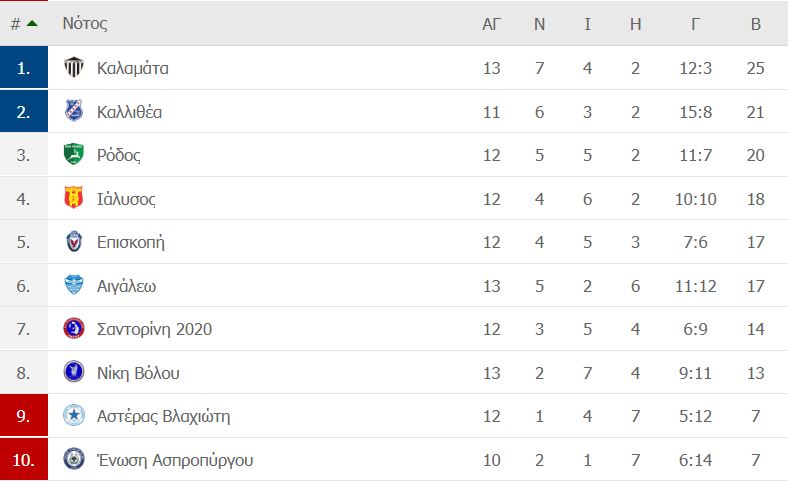
Task: Sort by the Γ goals column header
Action: point(696,24)
